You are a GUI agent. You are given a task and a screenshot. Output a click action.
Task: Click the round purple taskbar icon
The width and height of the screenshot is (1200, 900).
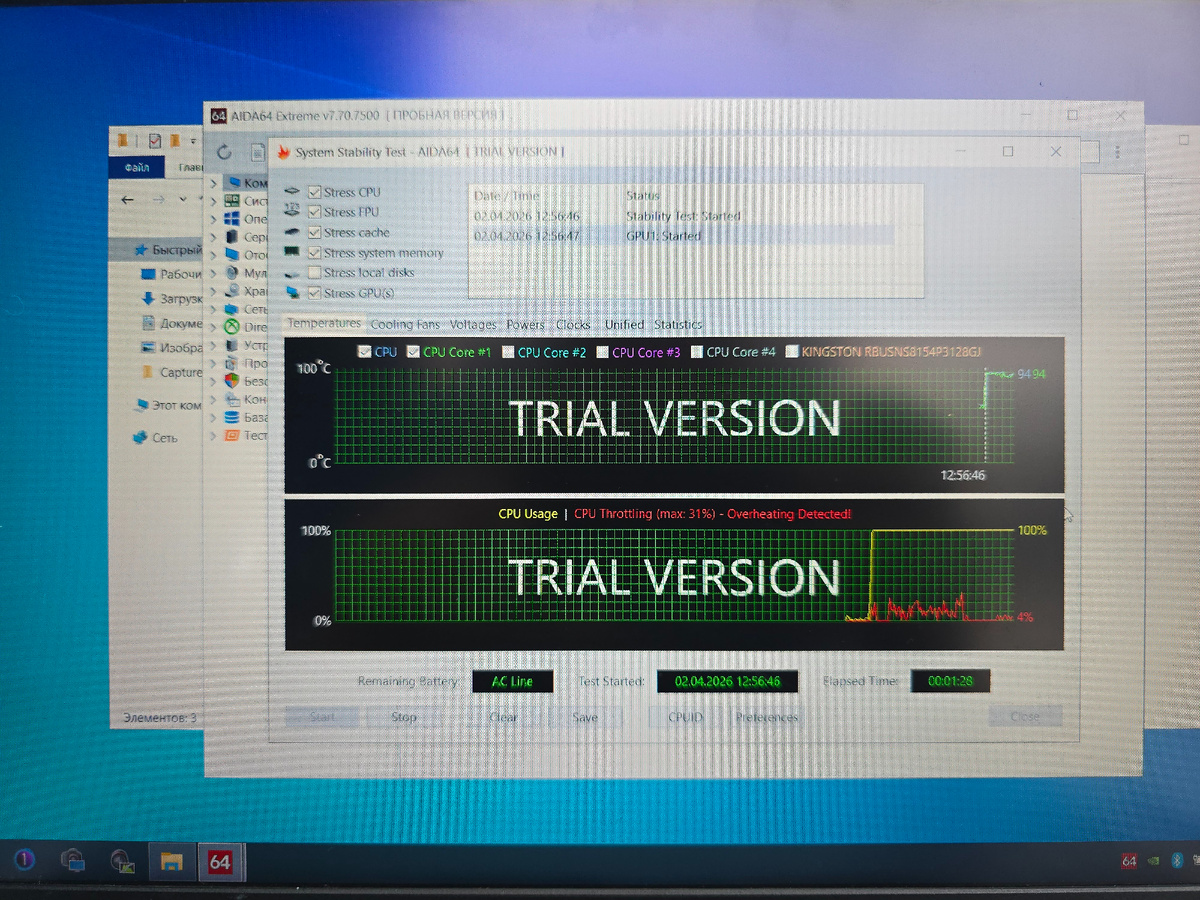click(25, 860)
